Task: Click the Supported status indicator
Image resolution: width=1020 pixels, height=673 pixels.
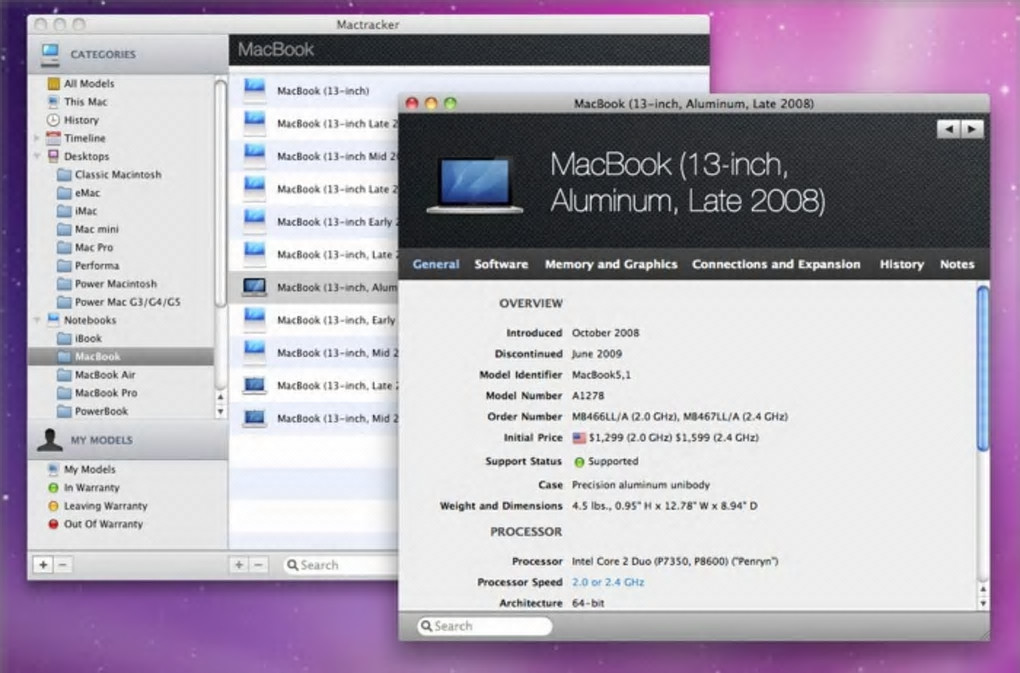Action: [579, 462]
